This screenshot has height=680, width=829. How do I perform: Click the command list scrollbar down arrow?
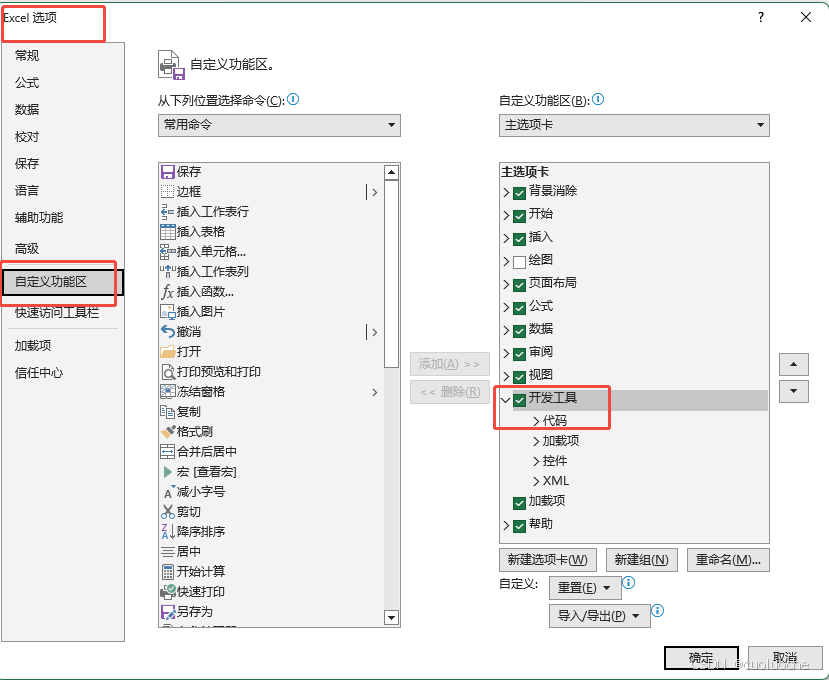click(x=391, y=618)
